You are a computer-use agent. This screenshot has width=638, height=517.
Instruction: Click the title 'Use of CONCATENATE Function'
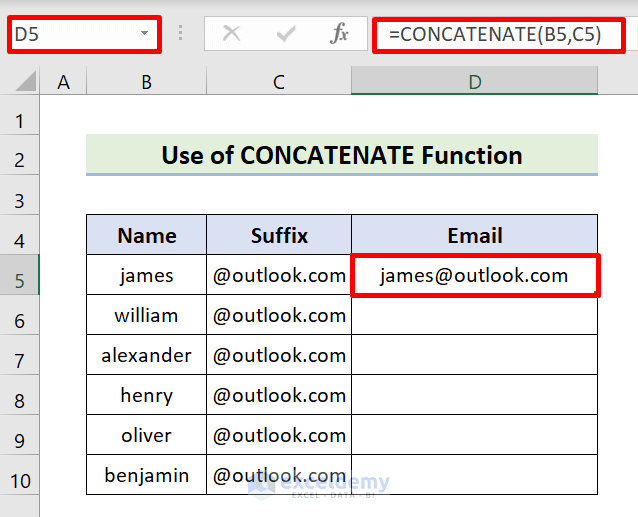click(341, 155)
